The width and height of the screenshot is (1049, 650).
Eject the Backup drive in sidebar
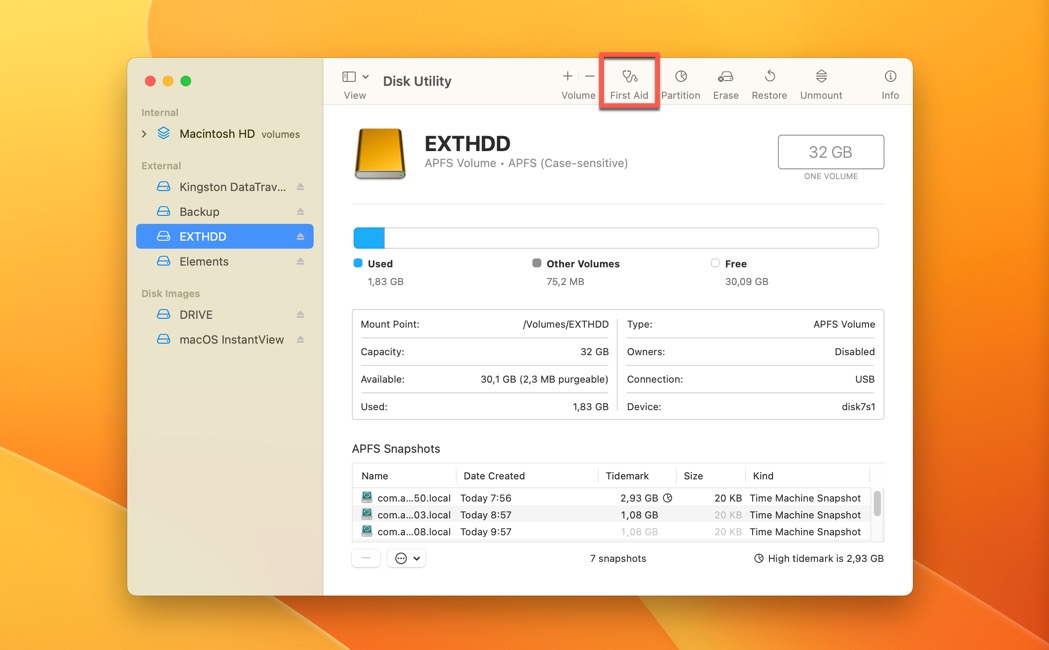300,212
